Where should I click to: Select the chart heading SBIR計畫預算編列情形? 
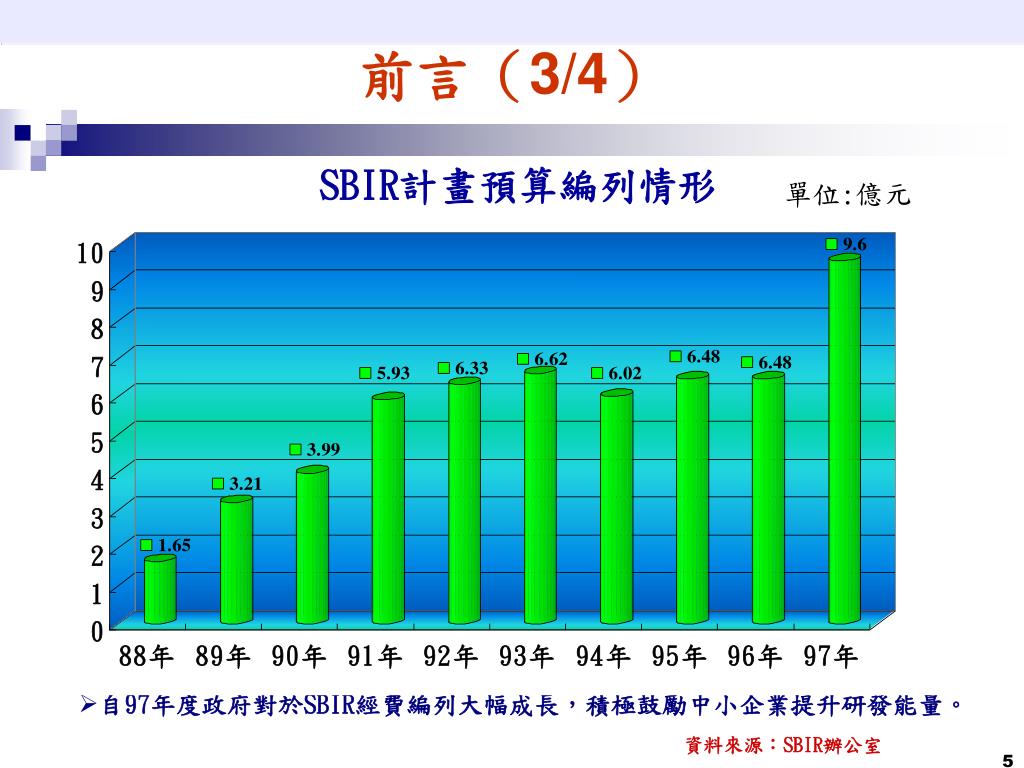pos(517,187)
